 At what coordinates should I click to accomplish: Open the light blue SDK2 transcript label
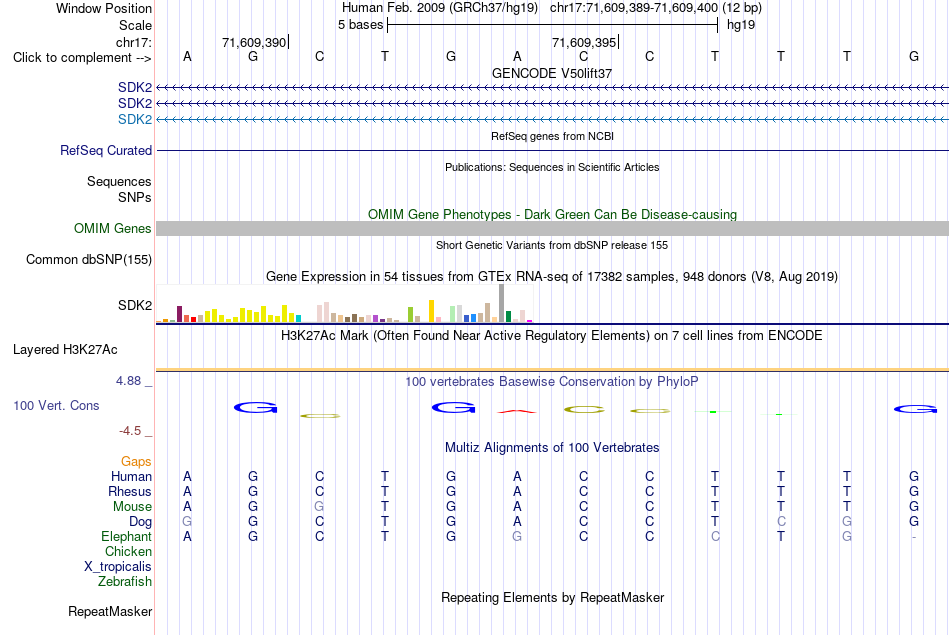135,119
